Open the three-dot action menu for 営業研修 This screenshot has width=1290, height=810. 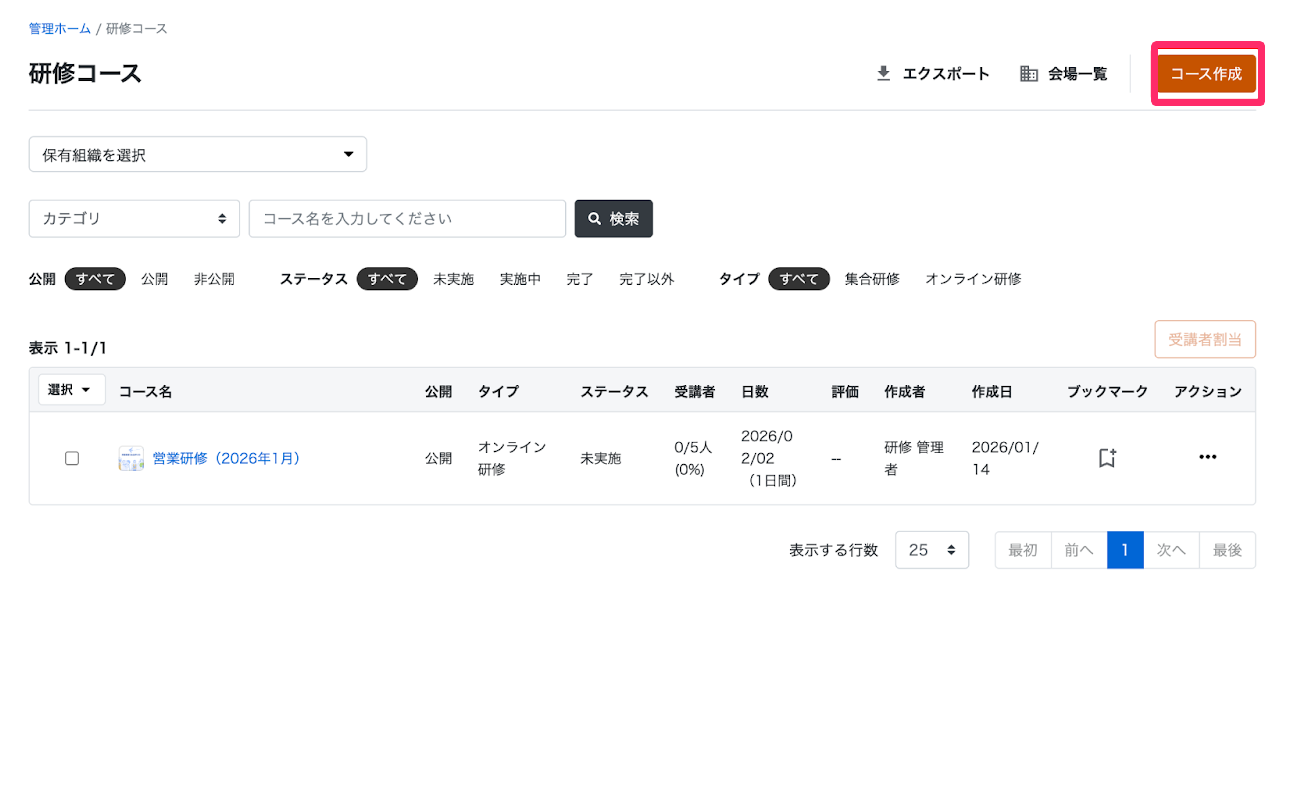(x=1208, y=457)
